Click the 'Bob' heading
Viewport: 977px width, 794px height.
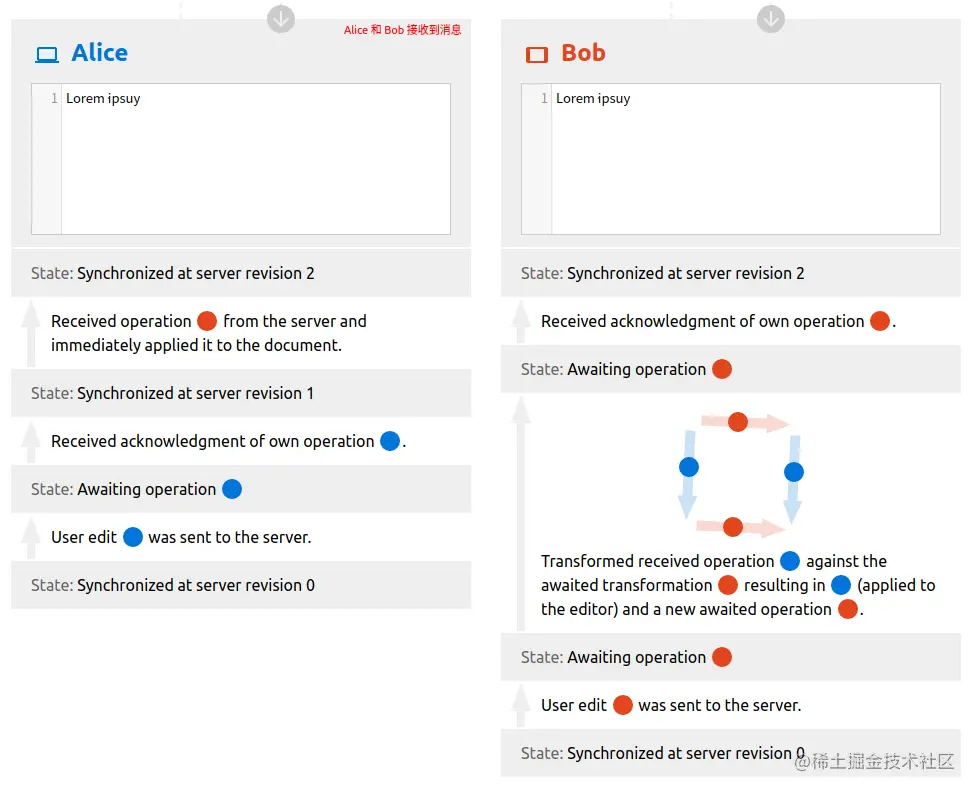click(x=583, y=53)
